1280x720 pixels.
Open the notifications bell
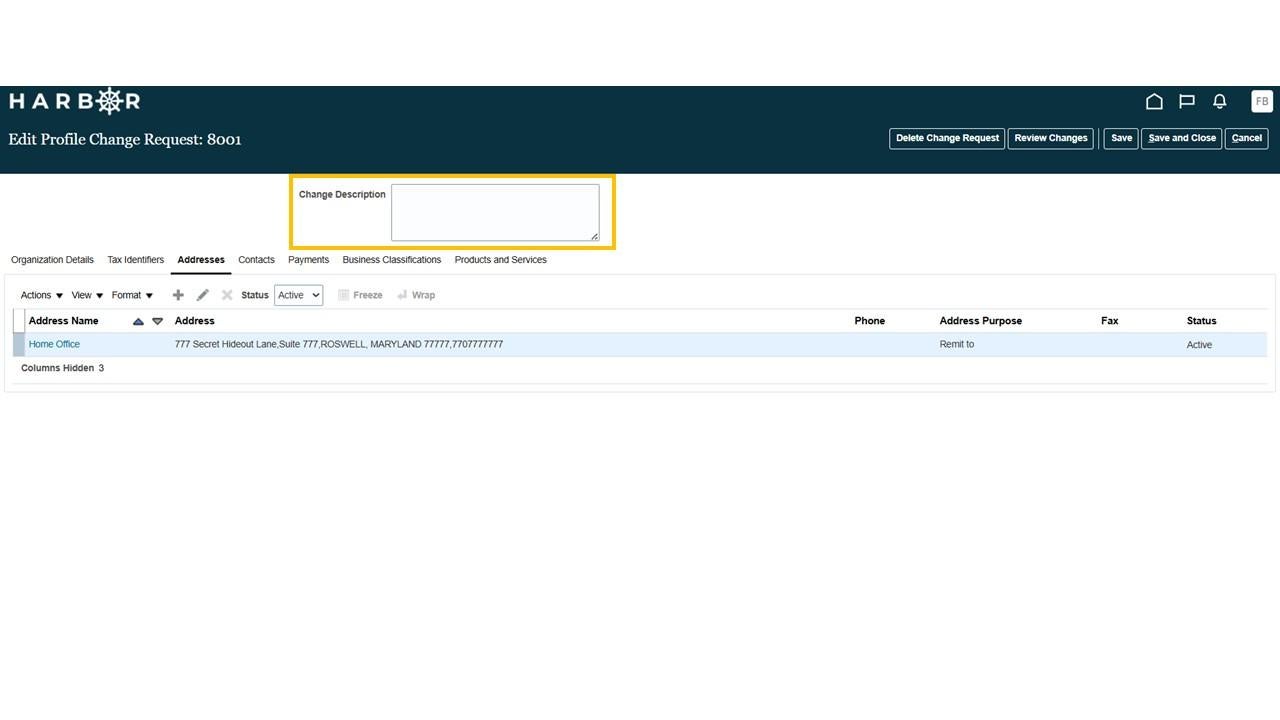tap(1220, 101)
